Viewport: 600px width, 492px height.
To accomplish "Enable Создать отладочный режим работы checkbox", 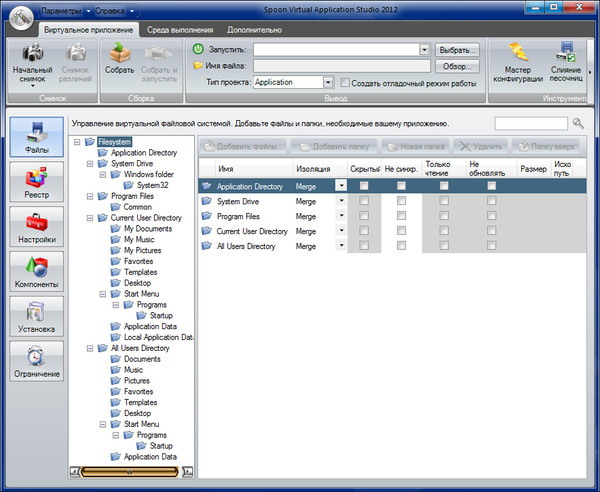I will pyautogui.click(x=346, y=83).
